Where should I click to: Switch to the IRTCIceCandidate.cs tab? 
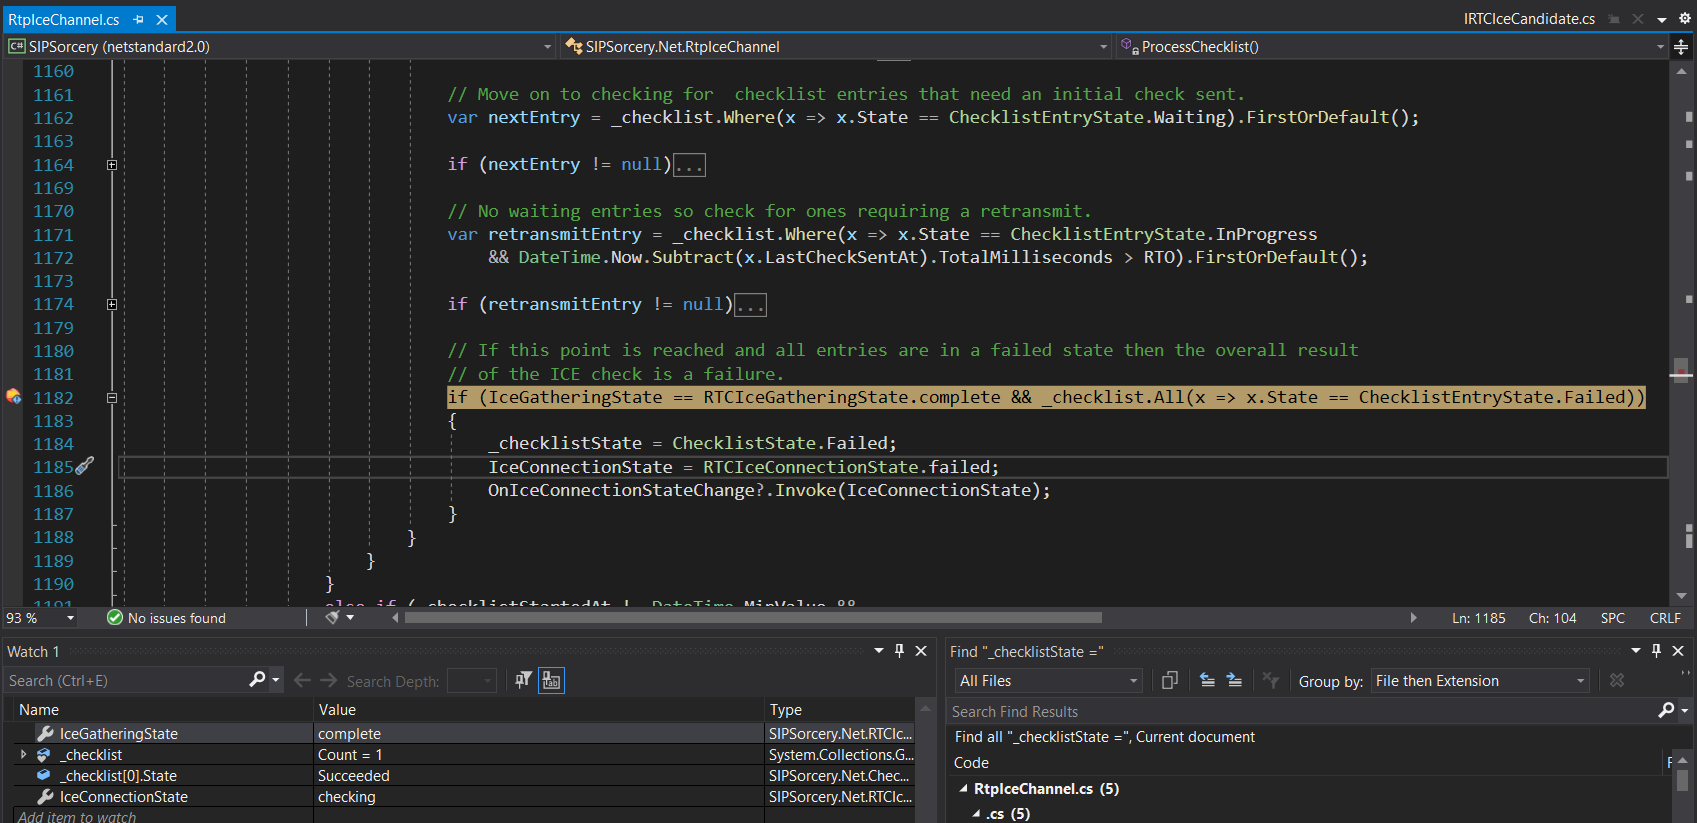pyautogui.click(x=1529, y=19)
